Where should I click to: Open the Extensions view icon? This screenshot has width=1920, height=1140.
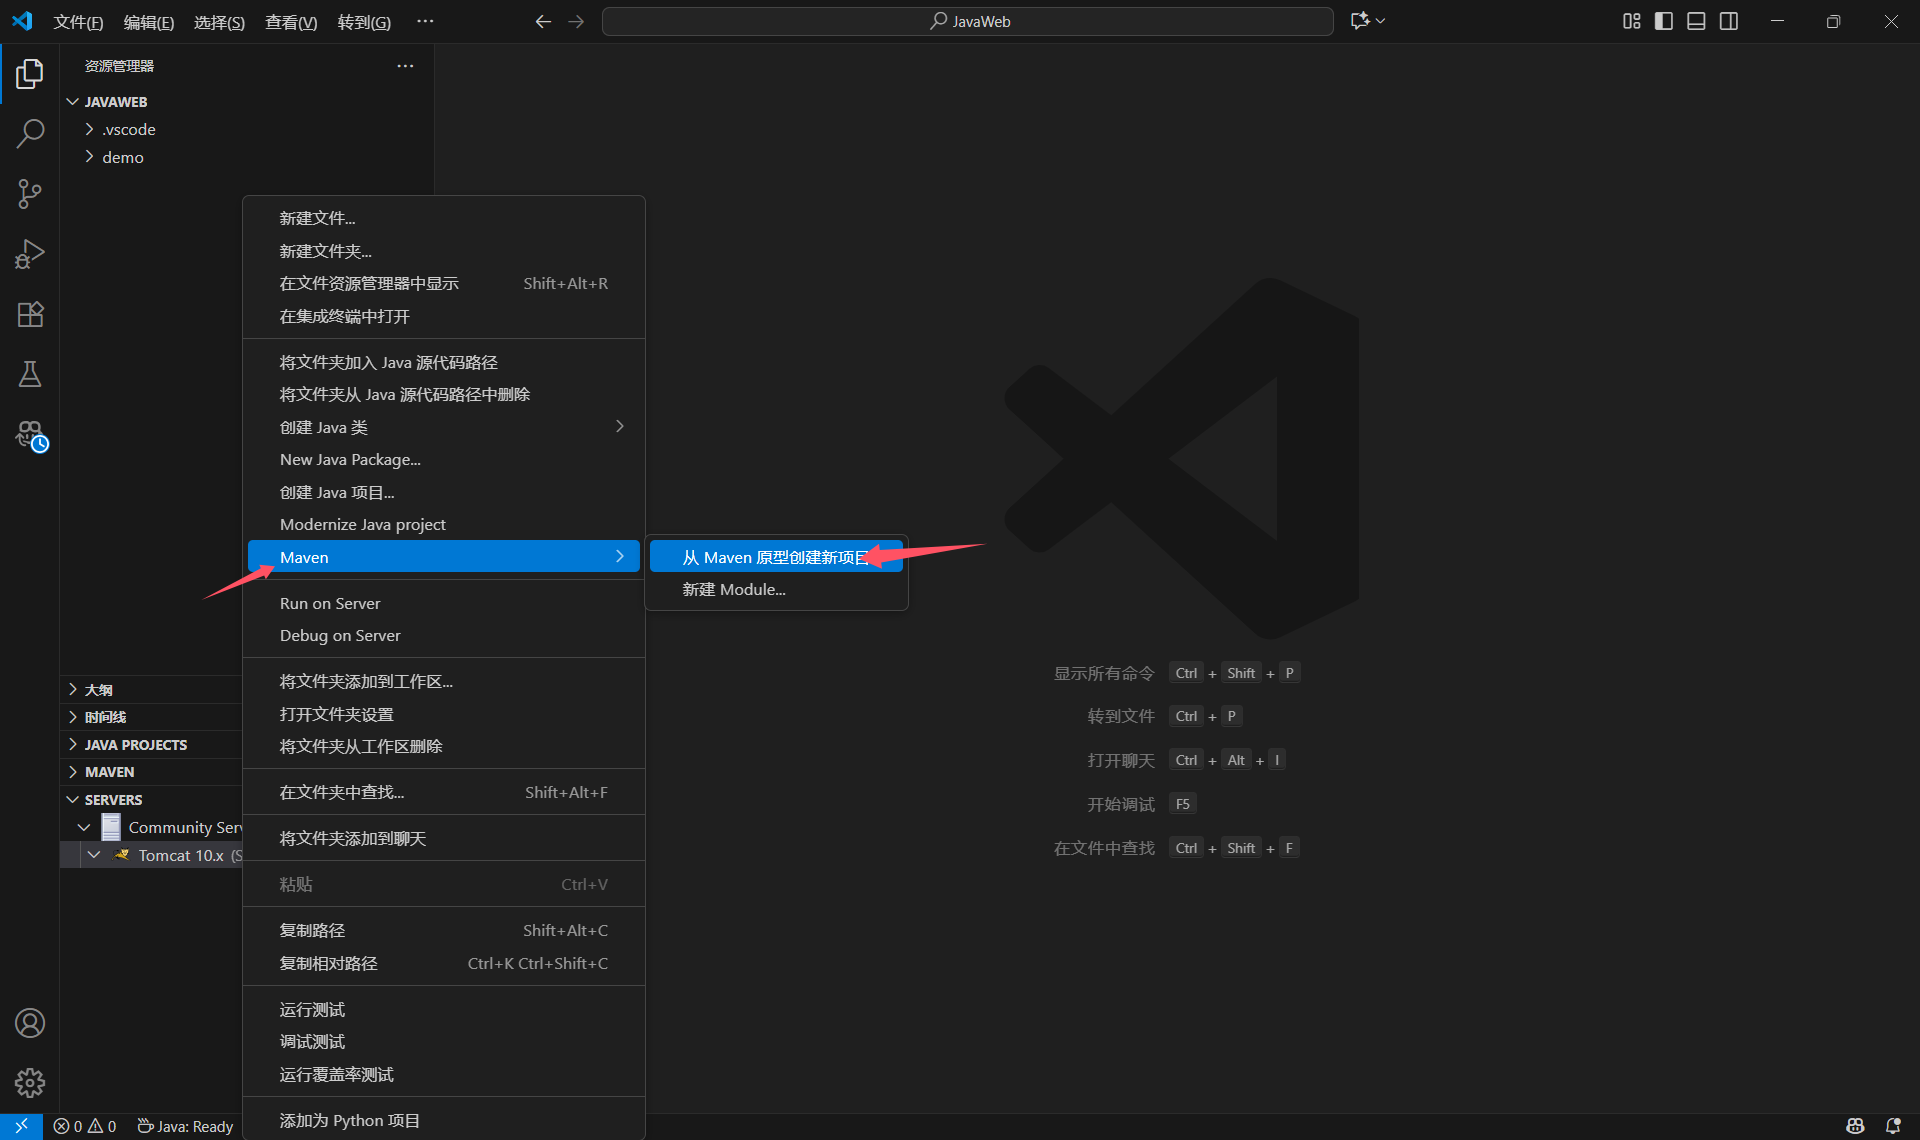click(30, 314)
